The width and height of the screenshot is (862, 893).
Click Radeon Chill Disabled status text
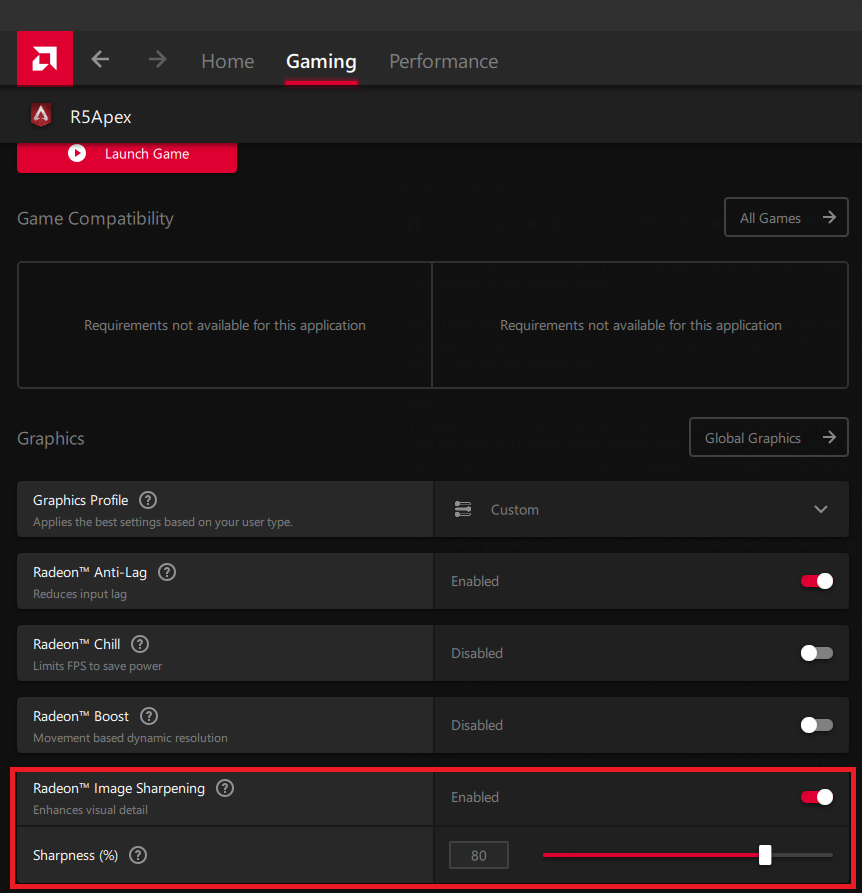tap(477, 653)
